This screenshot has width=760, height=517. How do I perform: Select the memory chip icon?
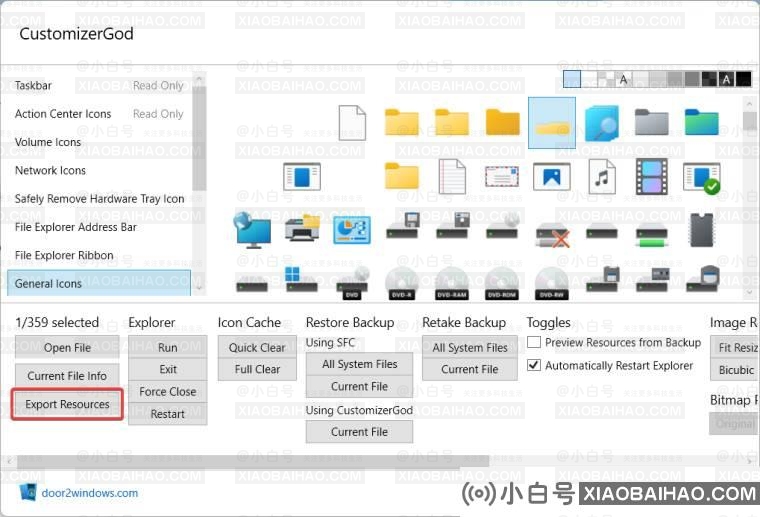(x=701, y=230)
